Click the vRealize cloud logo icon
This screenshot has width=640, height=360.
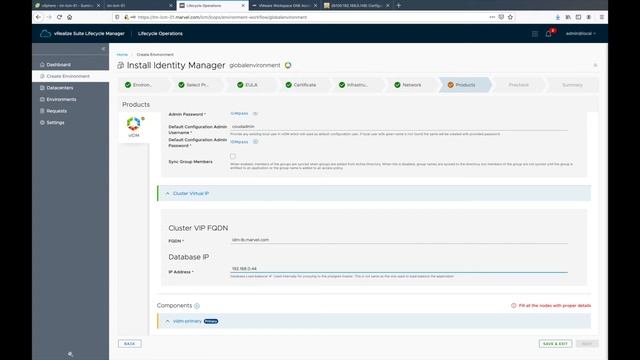coord(45,34)
